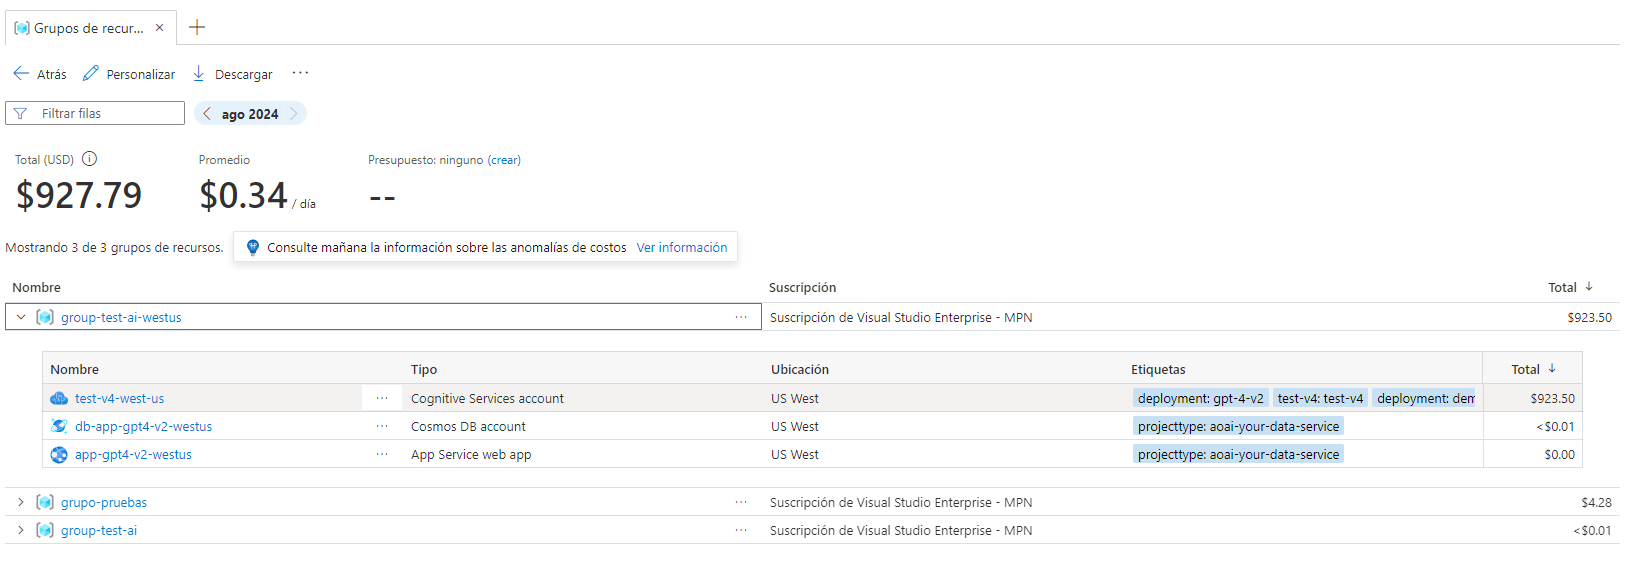Sort nested table by Ubicación

(x=800, y=369)
